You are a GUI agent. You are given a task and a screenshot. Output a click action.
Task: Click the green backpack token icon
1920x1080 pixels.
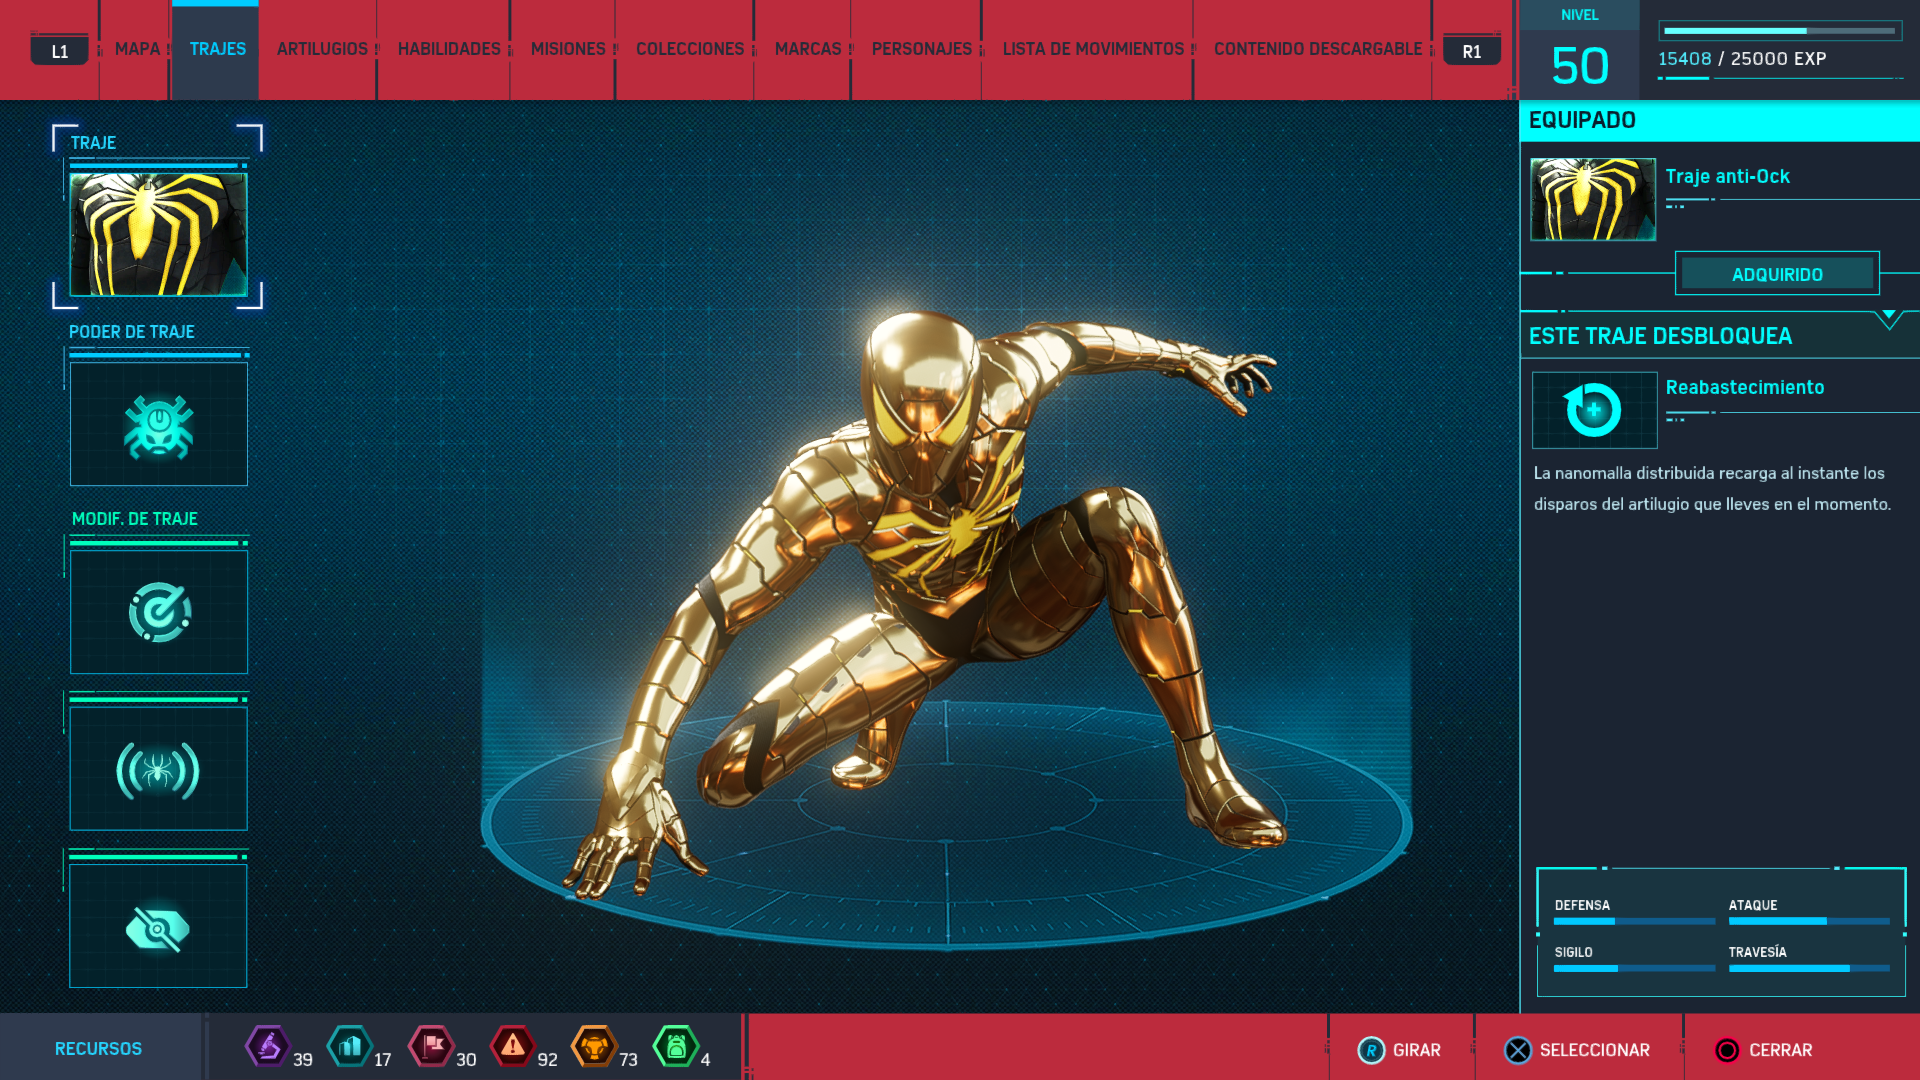click(x=676, y=1047)
